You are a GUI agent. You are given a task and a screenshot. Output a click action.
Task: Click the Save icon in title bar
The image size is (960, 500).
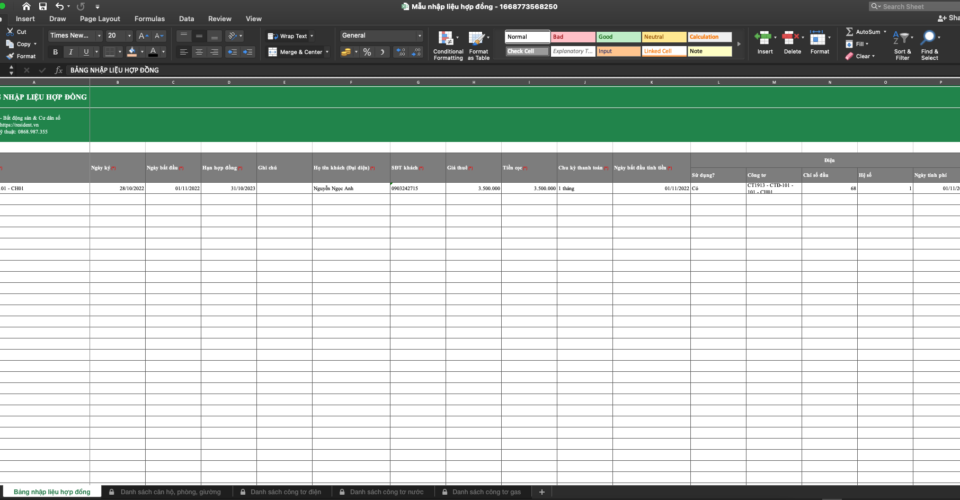click(43, 6)
